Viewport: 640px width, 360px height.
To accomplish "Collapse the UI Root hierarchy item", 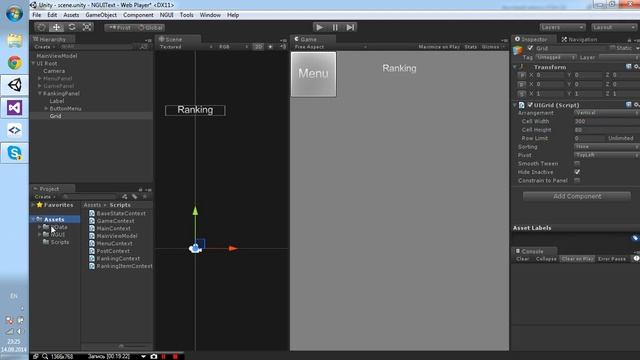I will click(x=33, y=64).
